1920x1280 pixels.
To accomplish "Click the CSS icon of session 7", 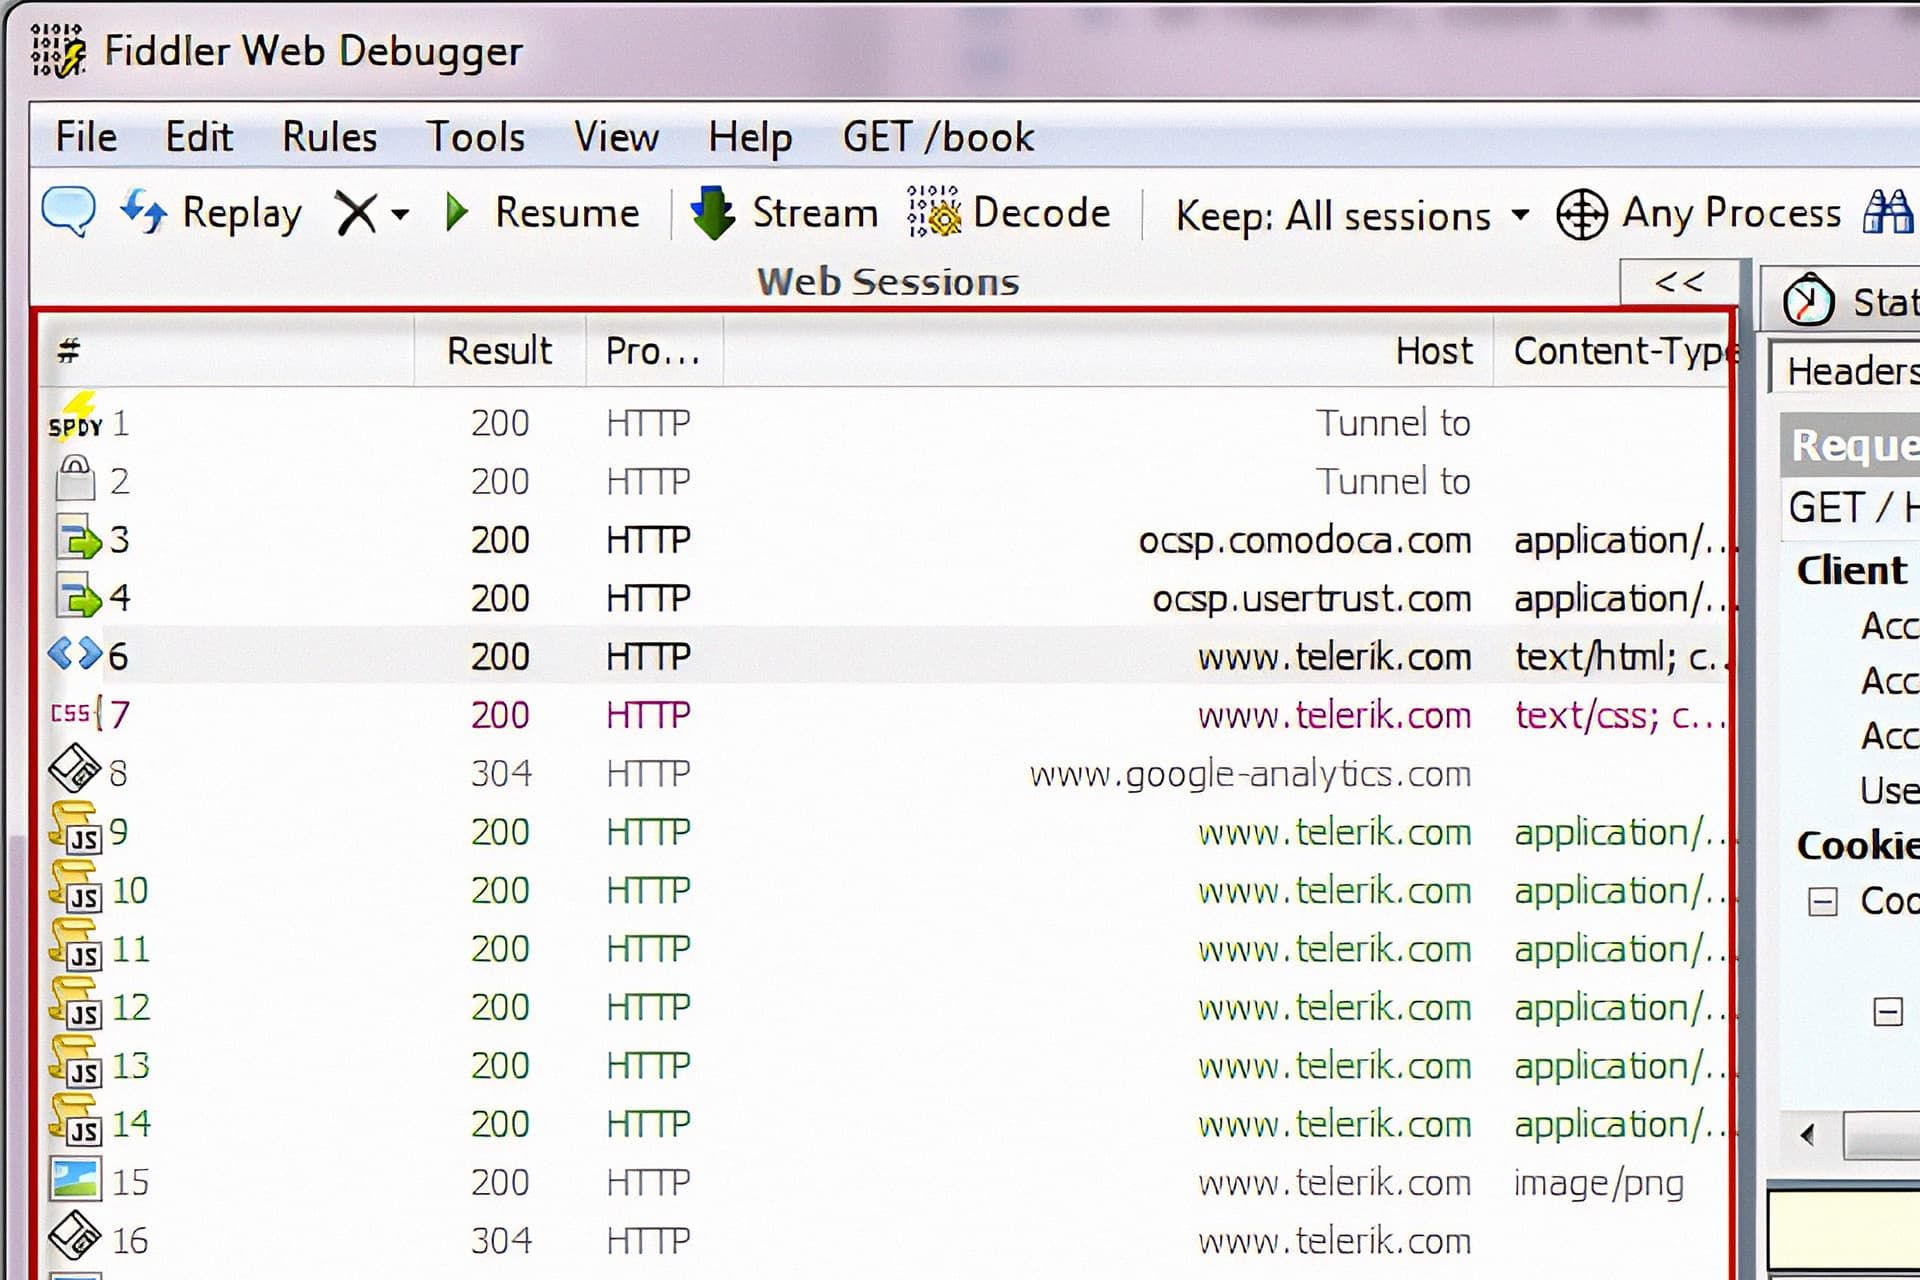I will (76, 713).
